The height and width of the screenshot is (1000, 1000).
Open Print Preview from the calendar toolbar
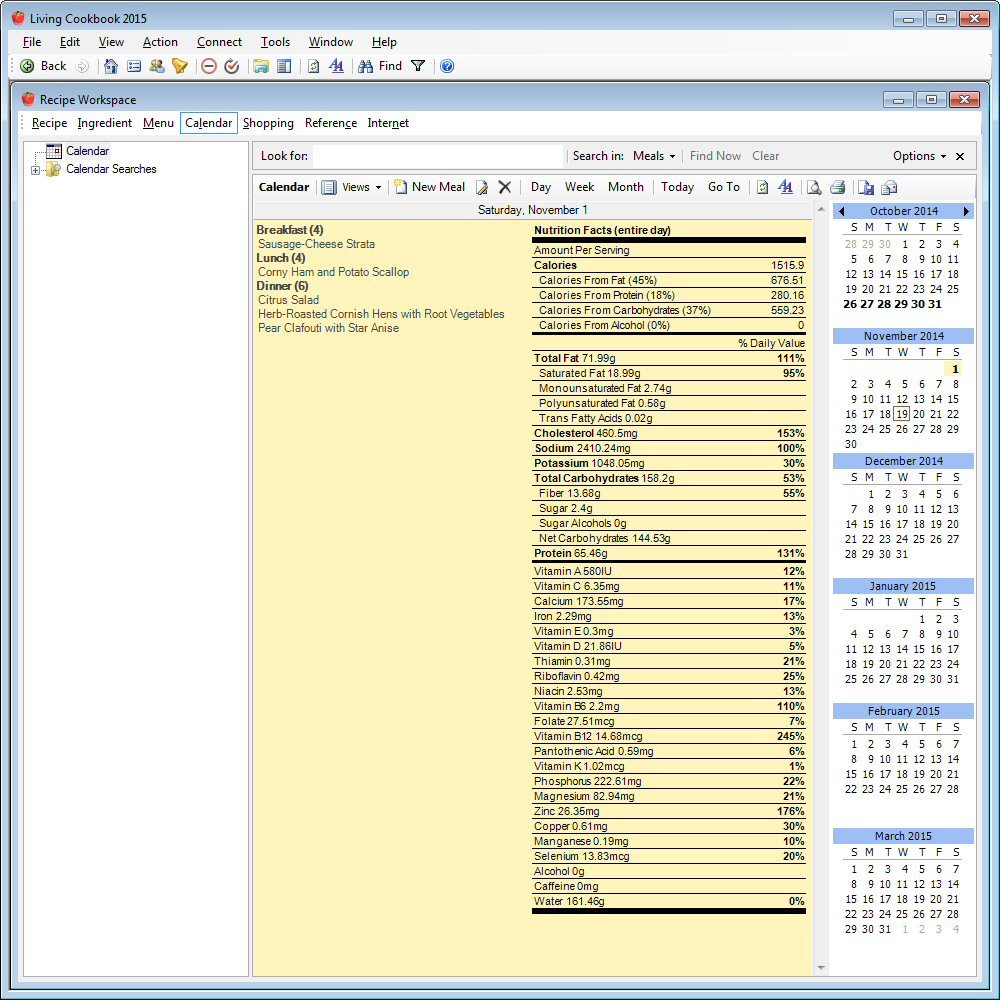(815, 187)
